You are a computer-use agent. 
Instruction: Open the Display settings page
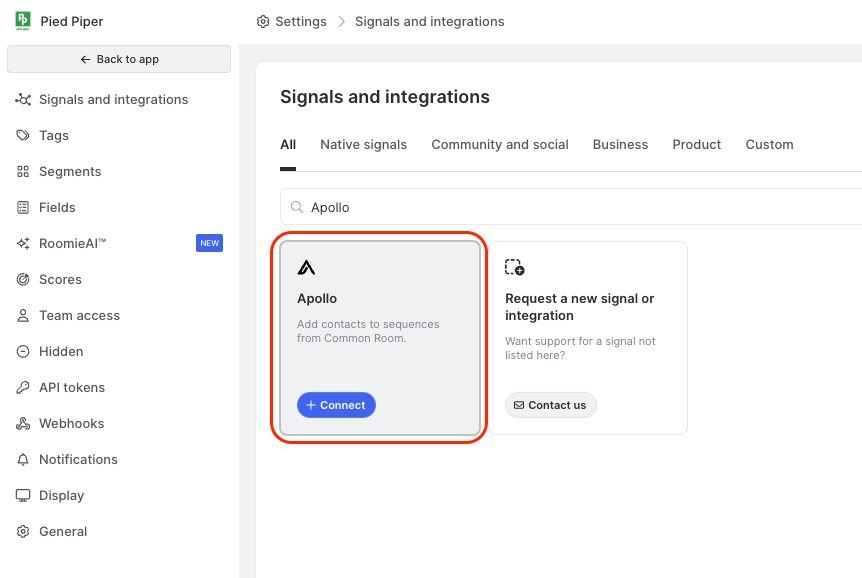coord(61,496)
